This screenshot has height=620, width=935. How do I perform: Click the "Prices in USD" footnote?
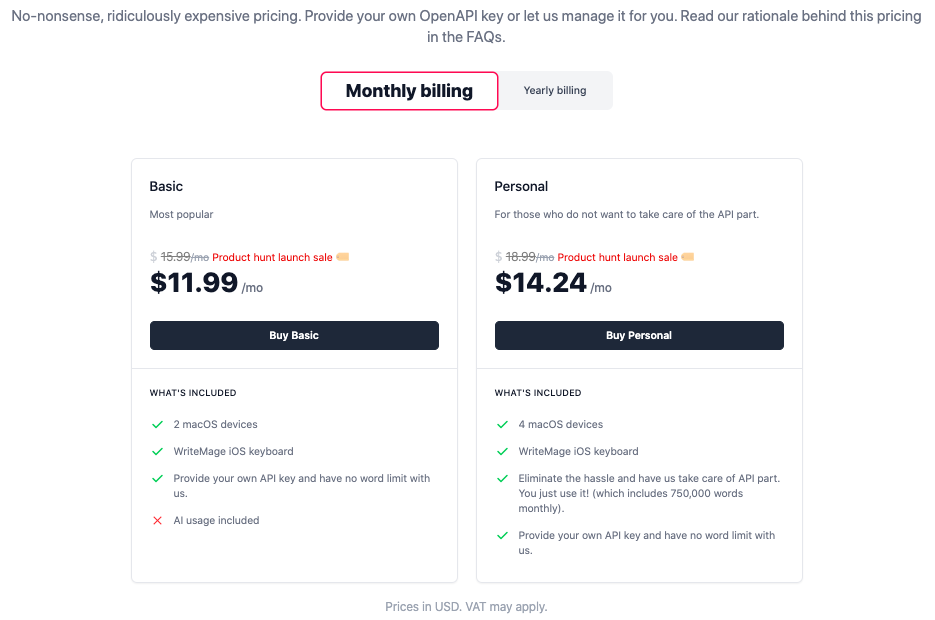coord(467,606)
